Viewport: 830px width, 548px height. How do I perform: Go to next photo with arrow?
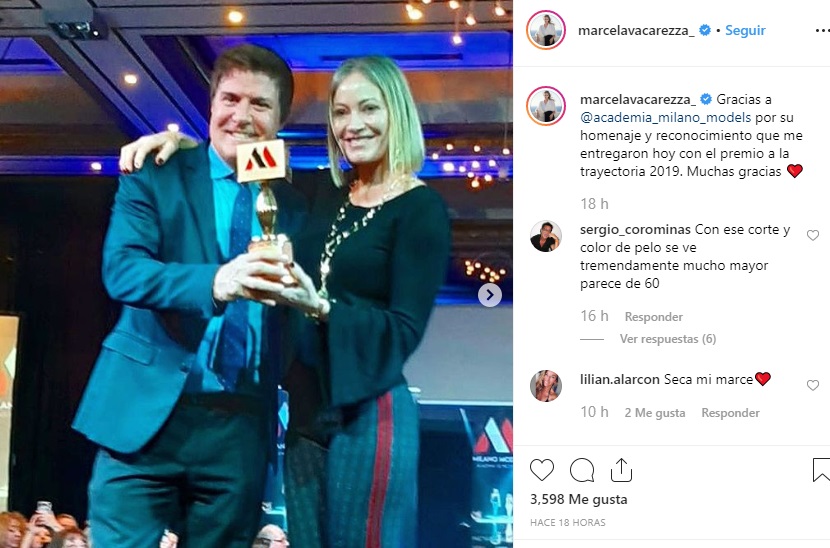(x=490, y=295)
